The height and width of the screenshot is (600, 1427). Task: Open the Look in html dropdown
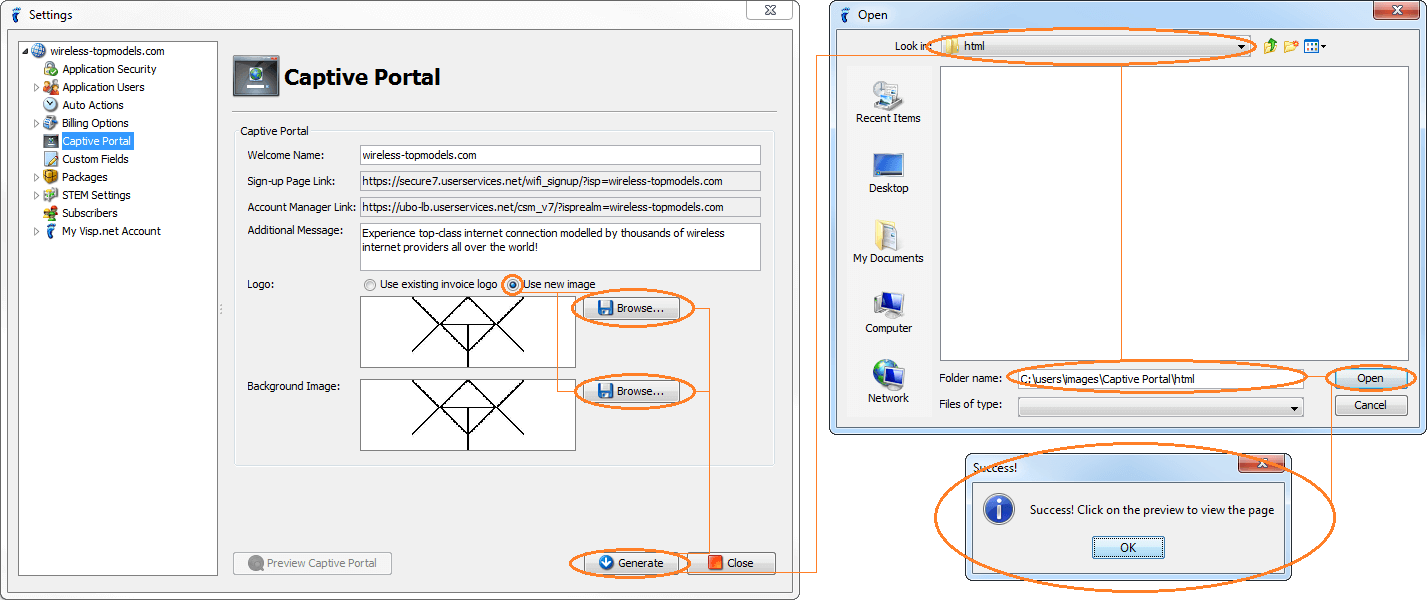1241,47
